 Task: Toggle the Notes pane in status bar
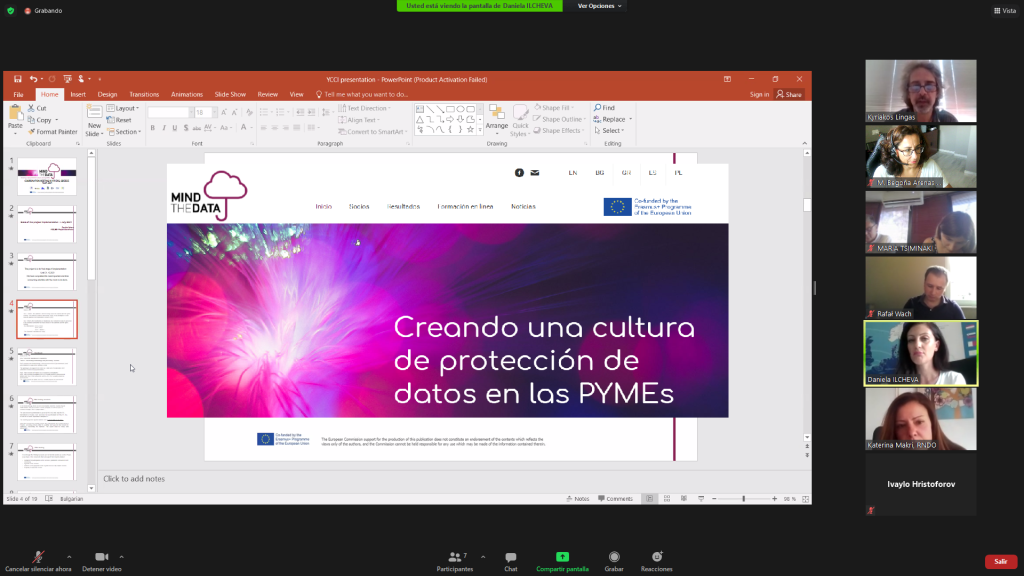(578, 498)
